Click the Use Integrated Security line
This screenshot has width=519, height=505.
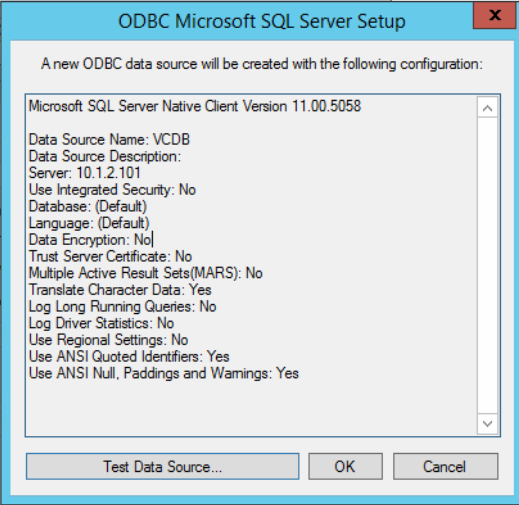click(112, 190)
